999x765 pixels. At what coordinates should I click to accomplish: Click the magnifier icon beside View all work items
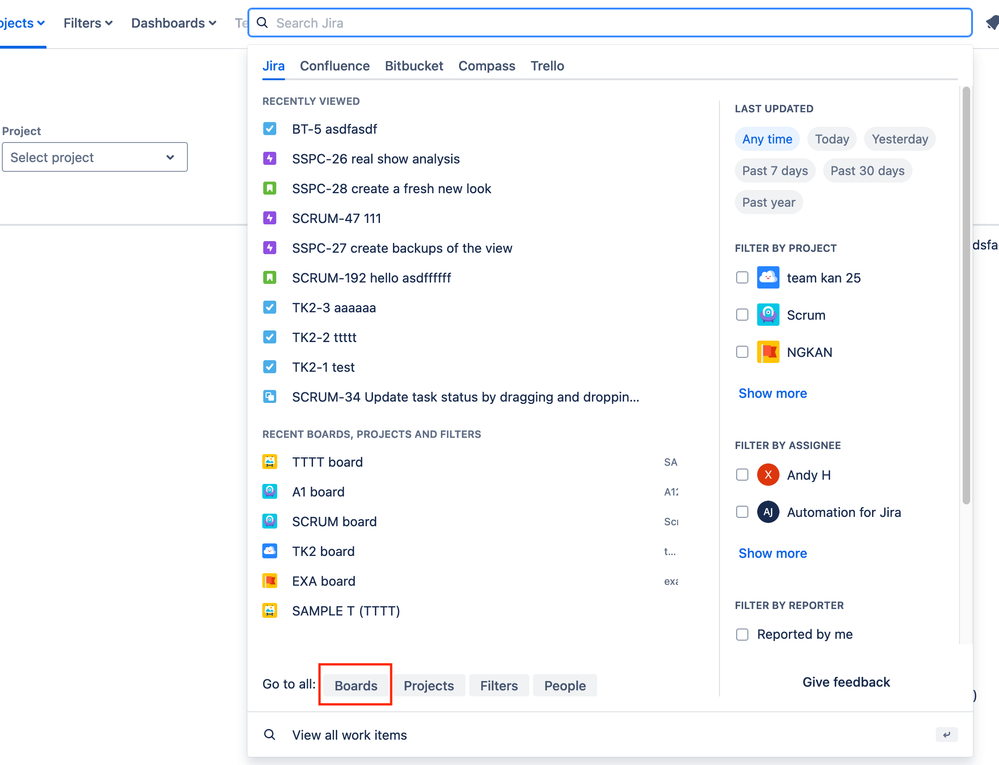pos(270,735)
